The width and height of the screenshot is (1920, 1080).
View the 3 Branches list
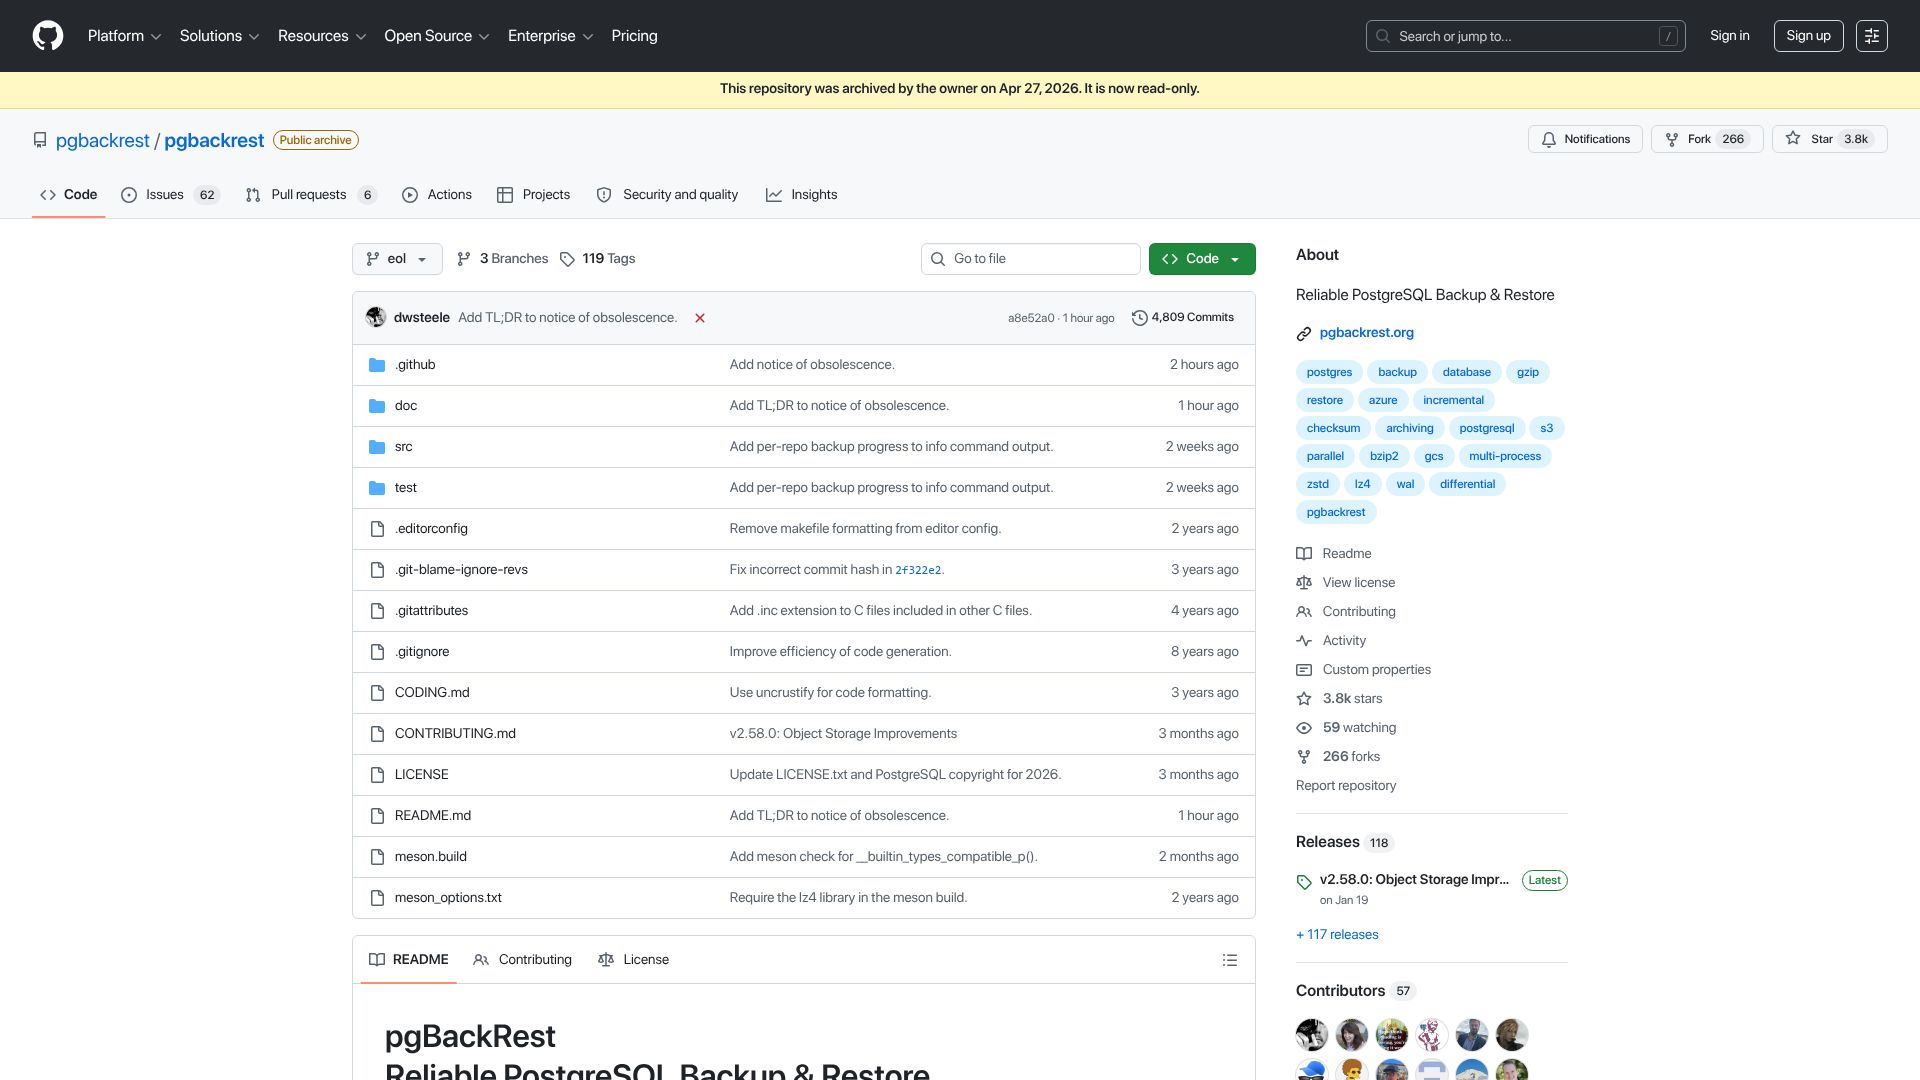tap(502, 259)
